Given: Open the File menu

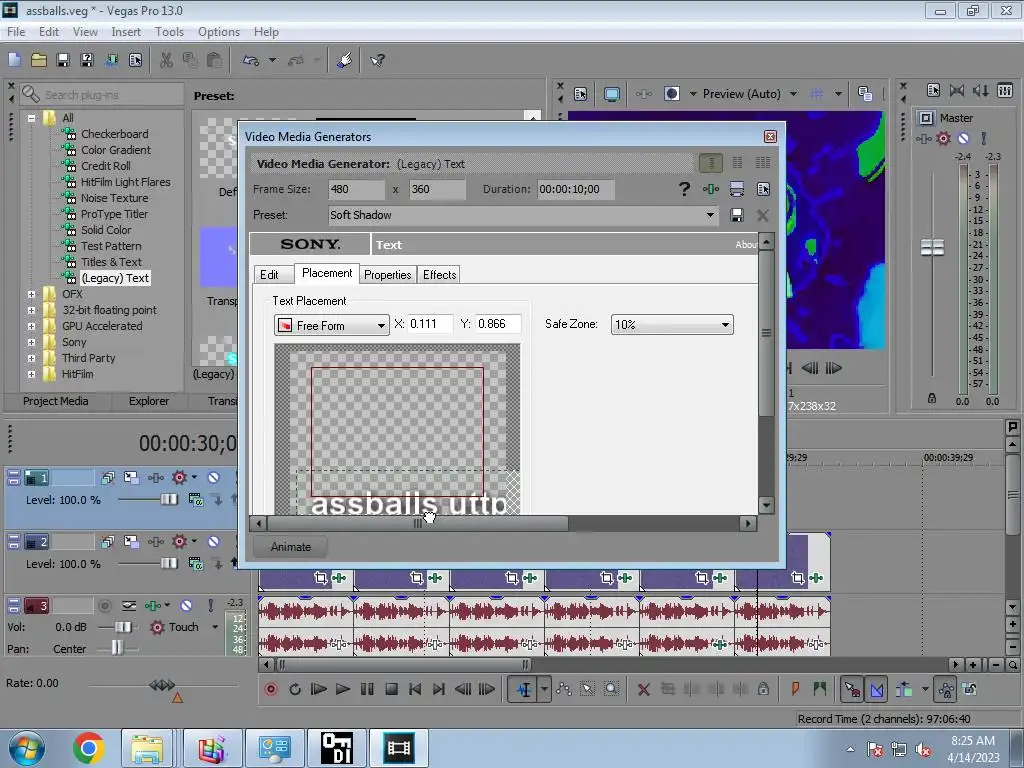Looking at the screenshot, I should point(16,32).
